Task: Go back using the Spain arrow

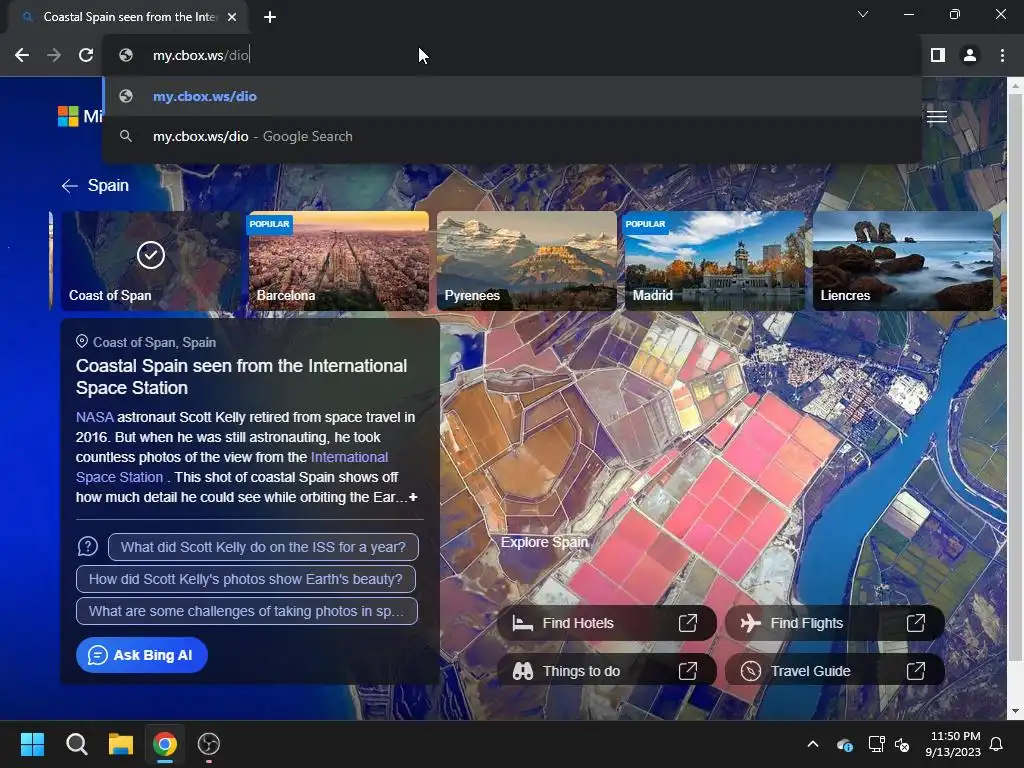Action: pyautogui.click(x=70, y=186)
